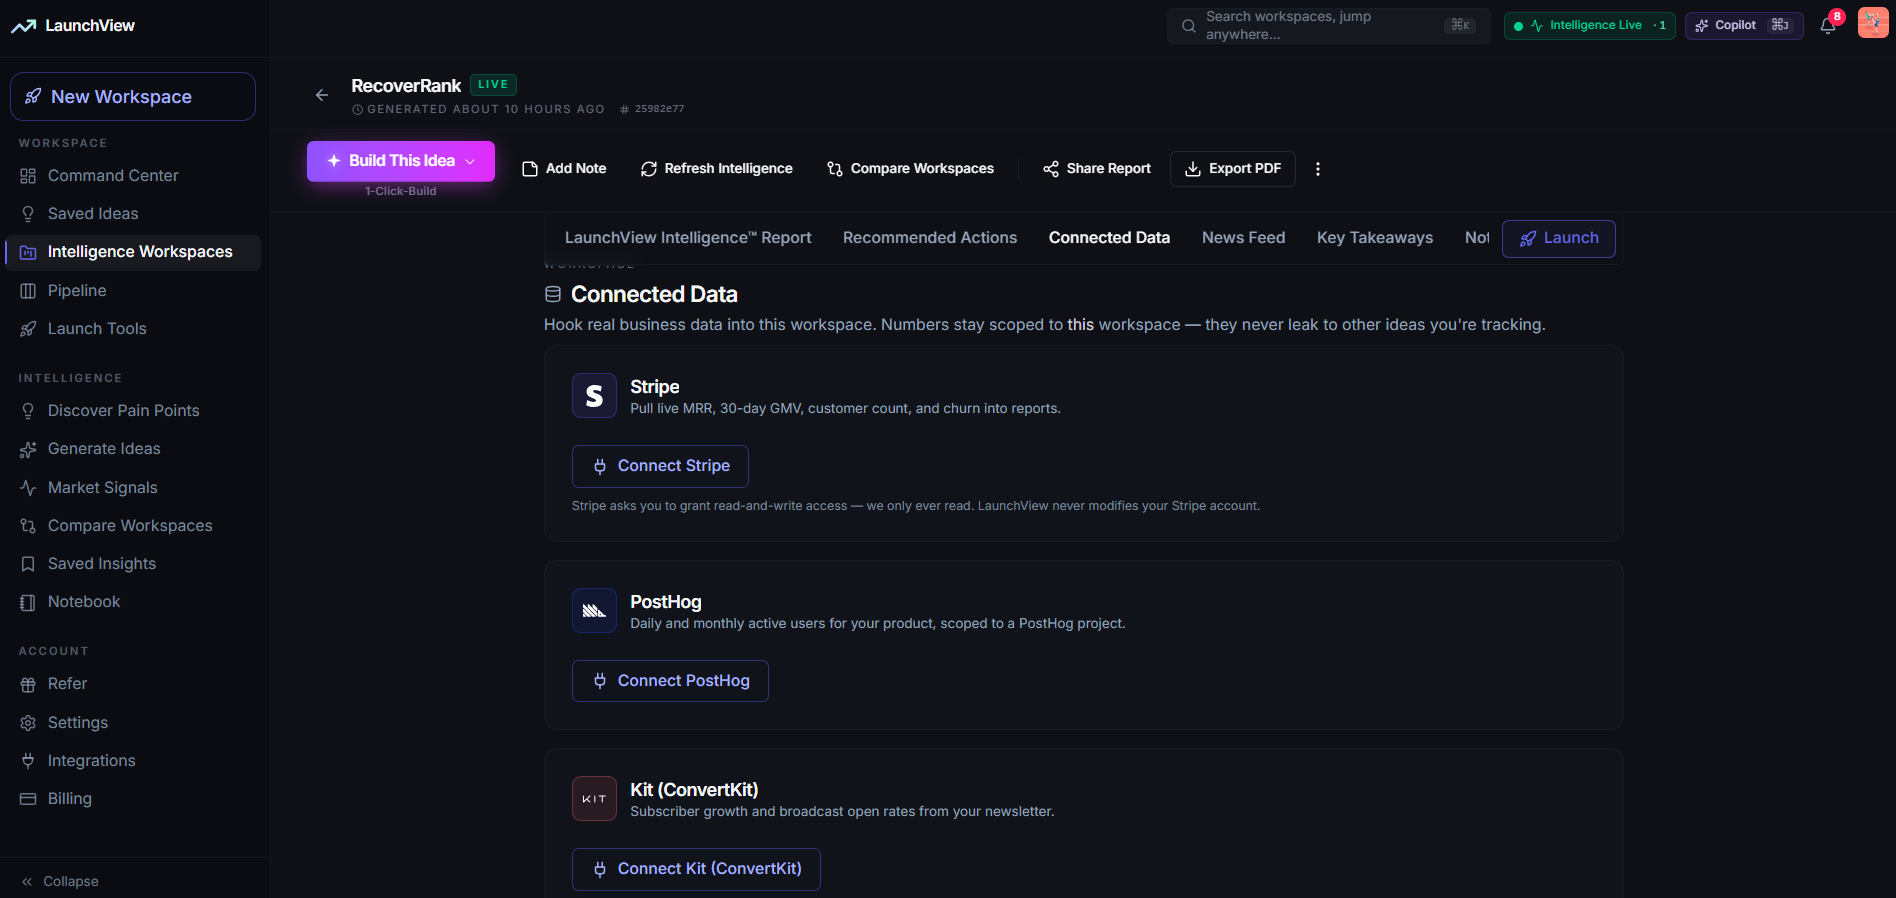Click Connect Kit (ConvertKit)

(696, 869)
